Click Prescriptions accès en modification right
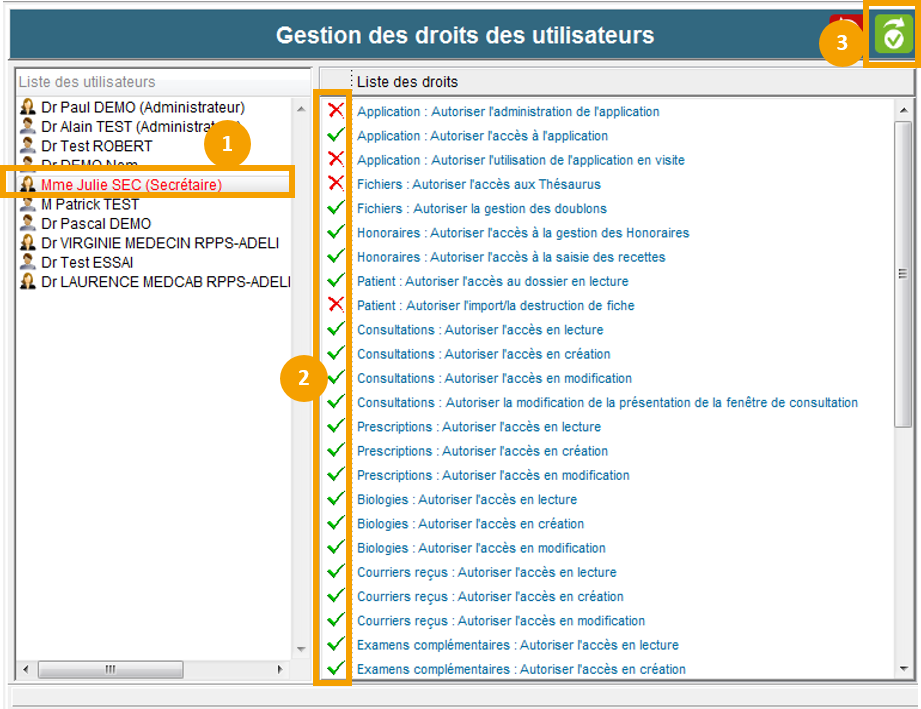The height and width of the screenshot is (709, 921). click(493, 475)
